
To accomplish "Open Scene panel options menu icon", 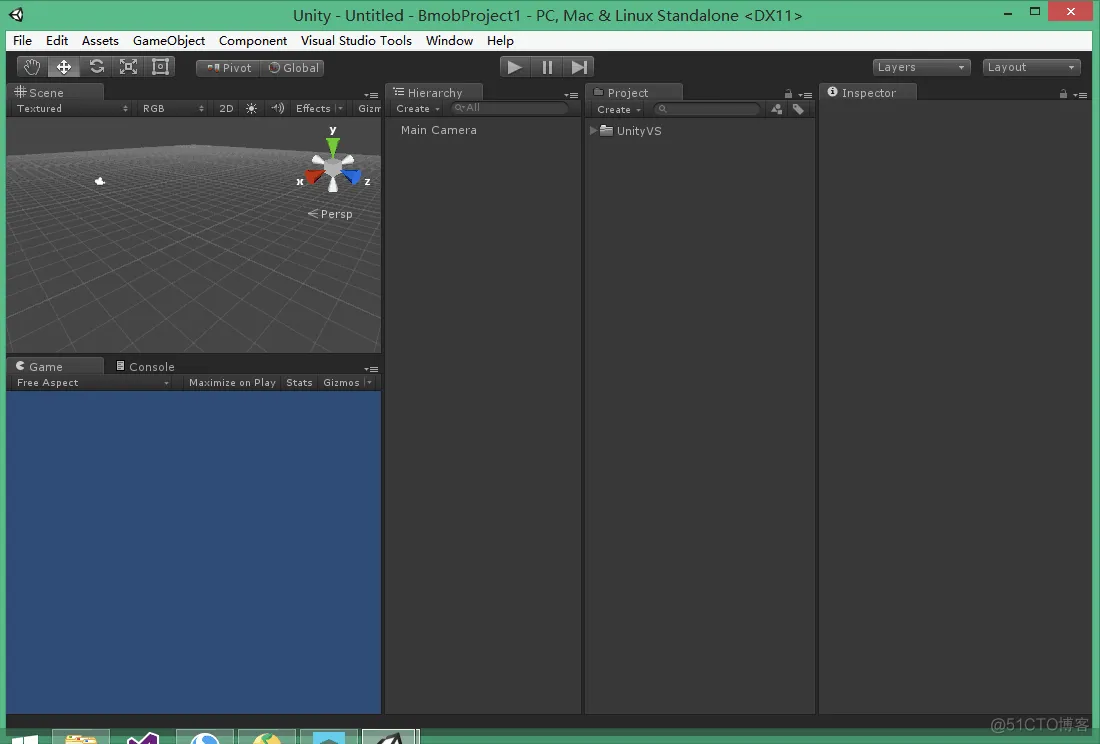I will 371,95.
